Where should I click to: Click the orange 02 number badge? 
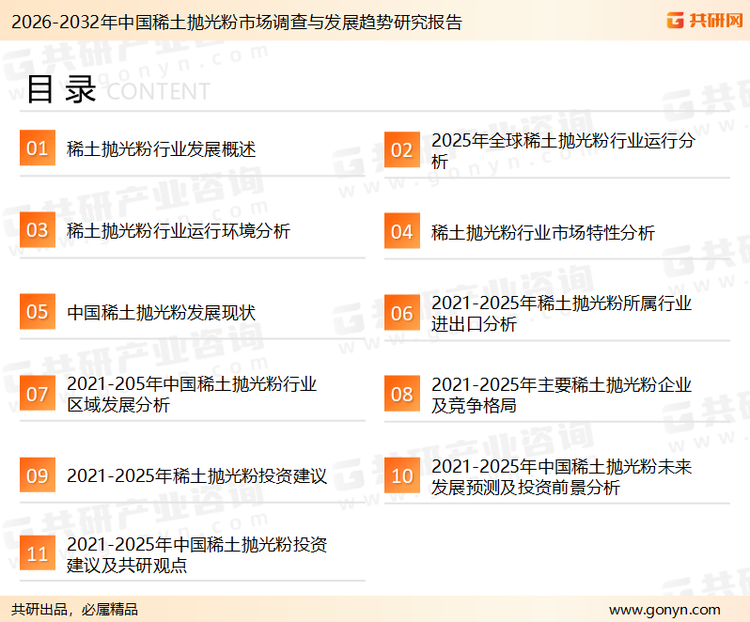(x=402, y=150)
